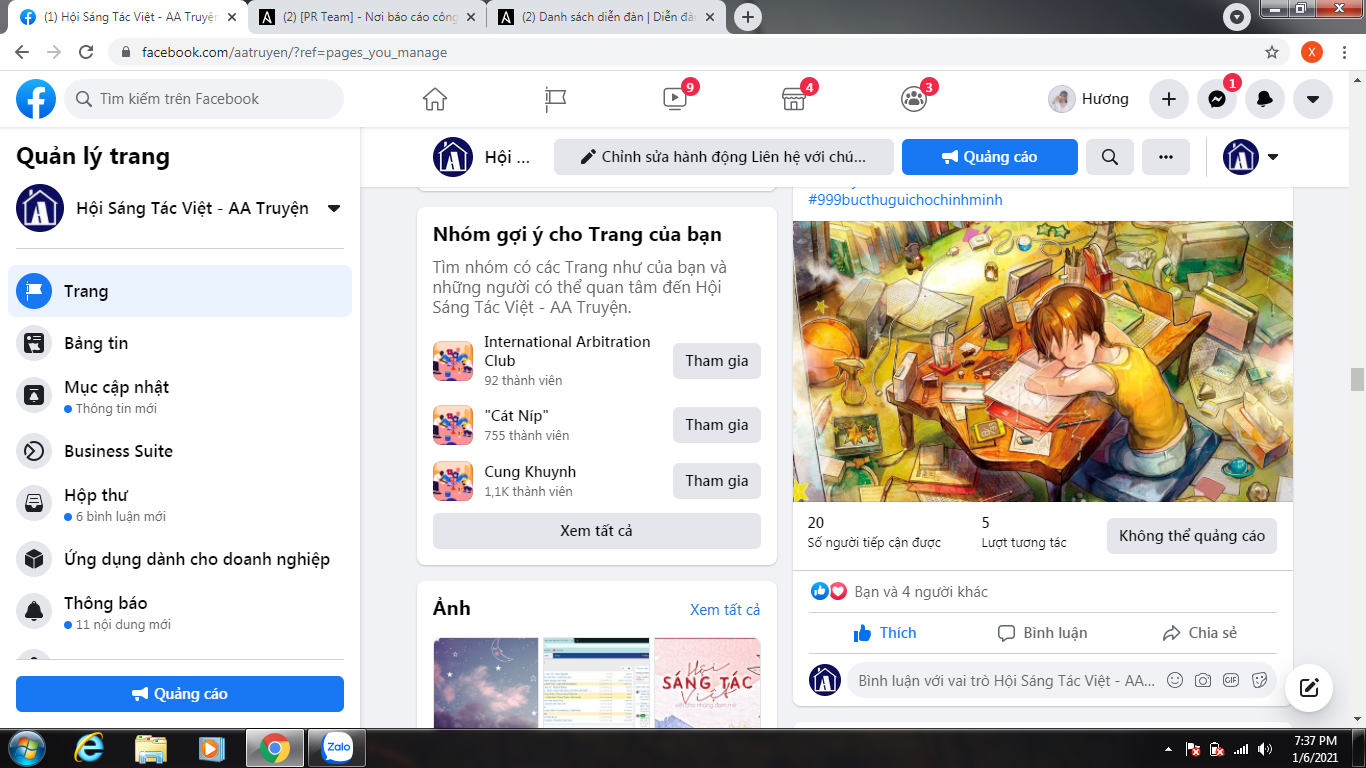Open Pages flag icon in top navigation
This screenshot has width=1366, height=768.
555,99
